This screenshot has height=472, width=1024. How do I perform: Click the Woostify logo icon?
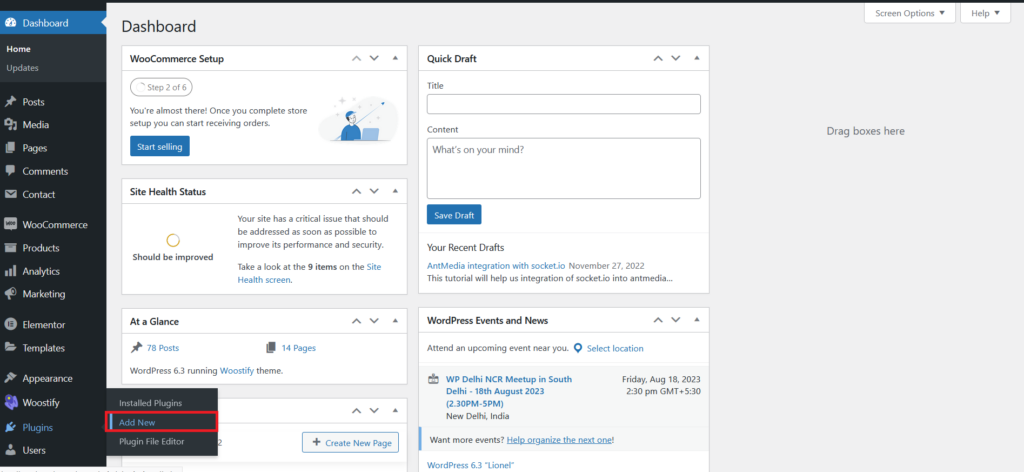point(10,402)
